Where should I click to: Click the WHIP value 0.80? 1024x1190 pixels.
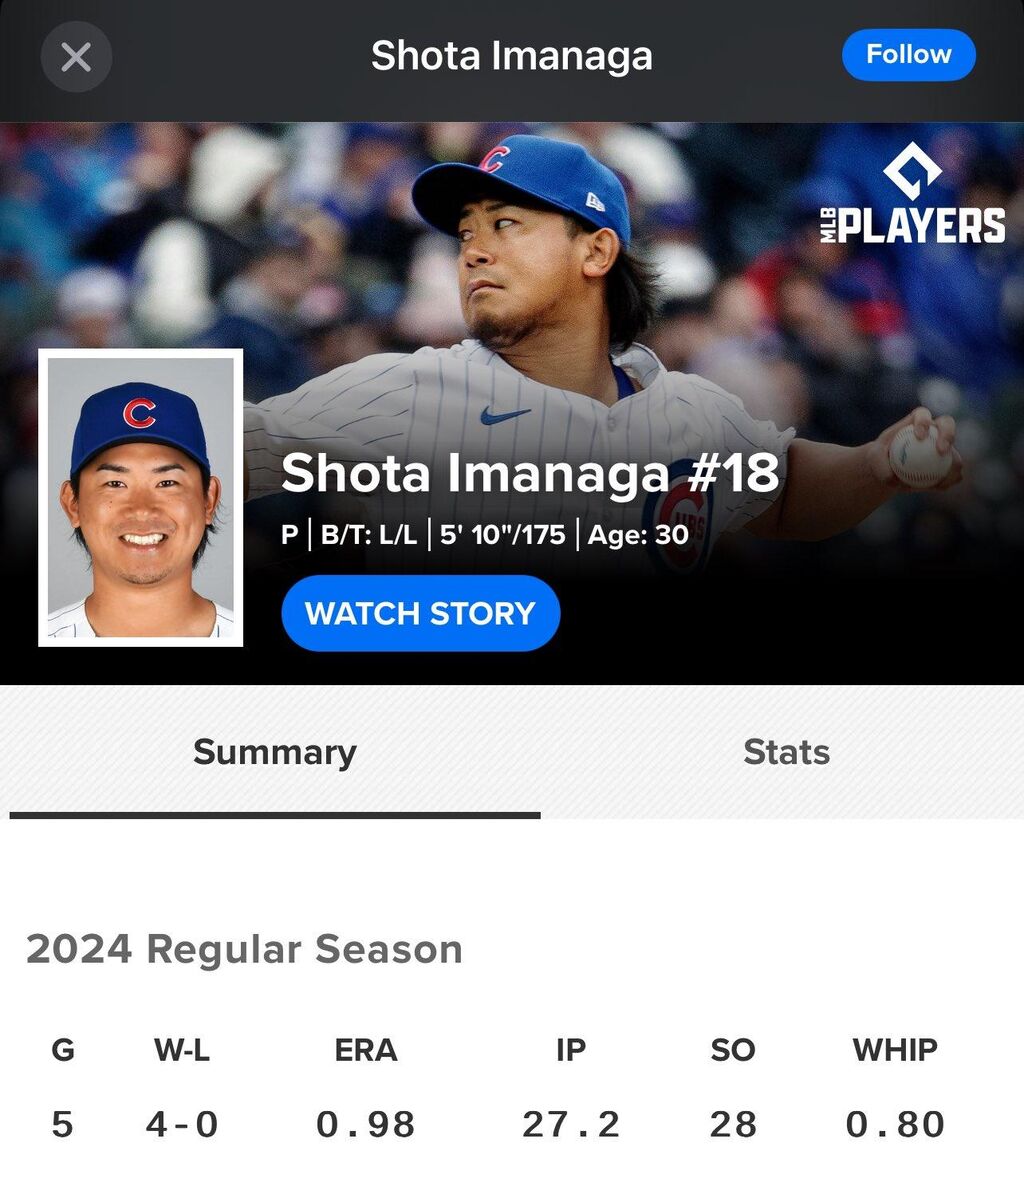point(895,1124)
